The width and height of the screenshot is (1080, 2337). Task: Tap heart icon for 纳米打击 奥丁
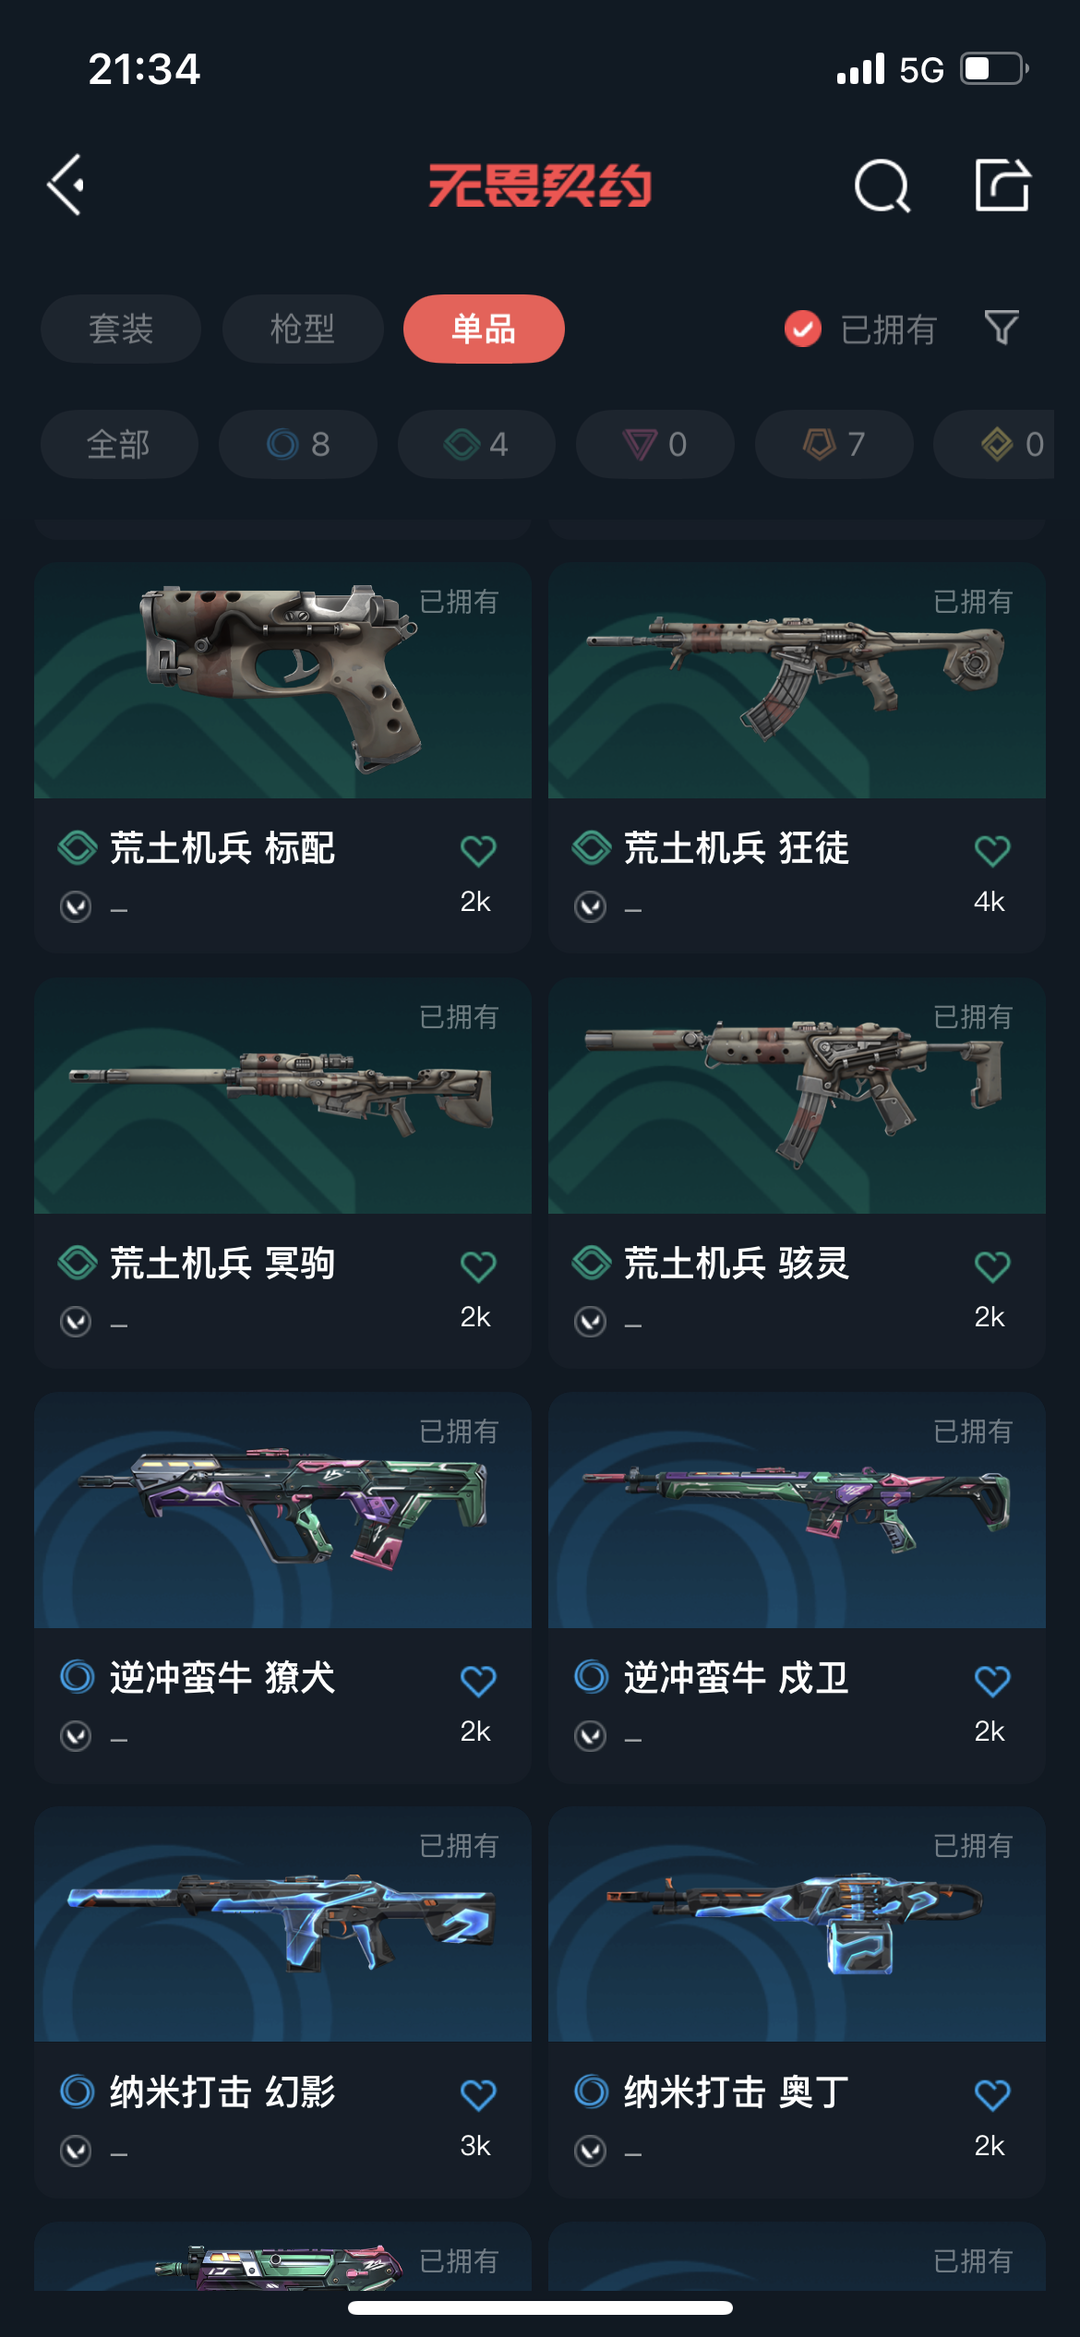(992, 2095)
